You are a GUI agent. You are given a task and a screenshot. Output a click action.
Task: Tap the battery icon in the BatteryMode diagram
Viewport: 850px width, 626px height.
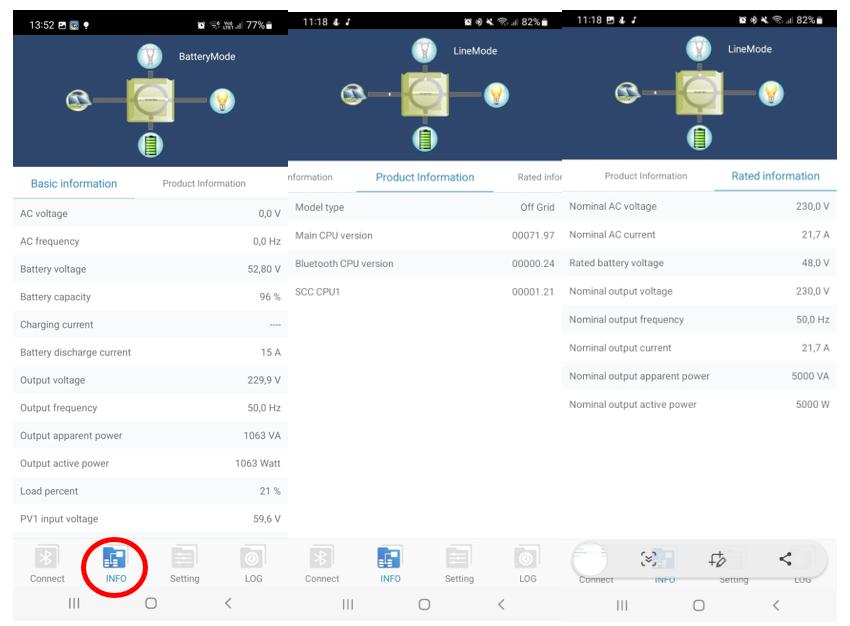tap(150, 145)
